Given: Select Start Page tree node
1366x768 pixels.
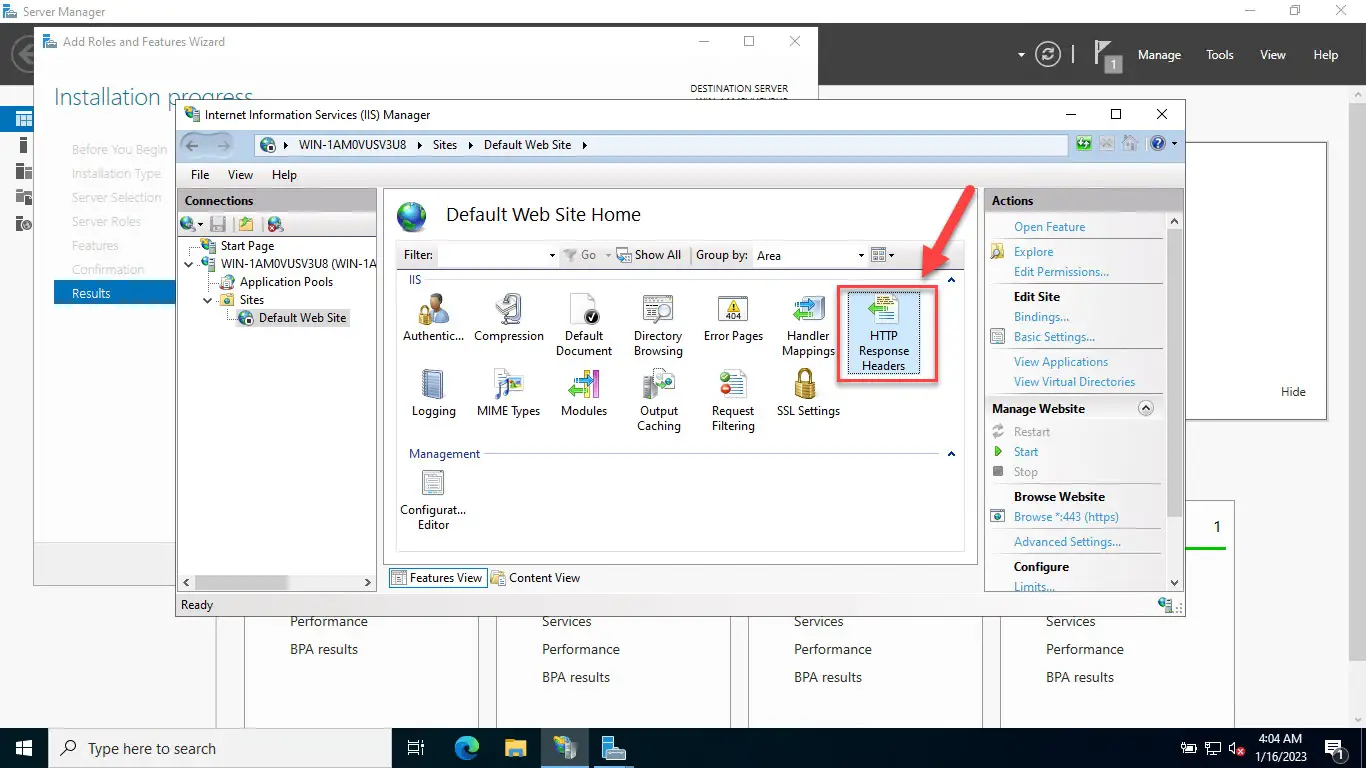Looking at the screenshot, I should pos(247,246).
